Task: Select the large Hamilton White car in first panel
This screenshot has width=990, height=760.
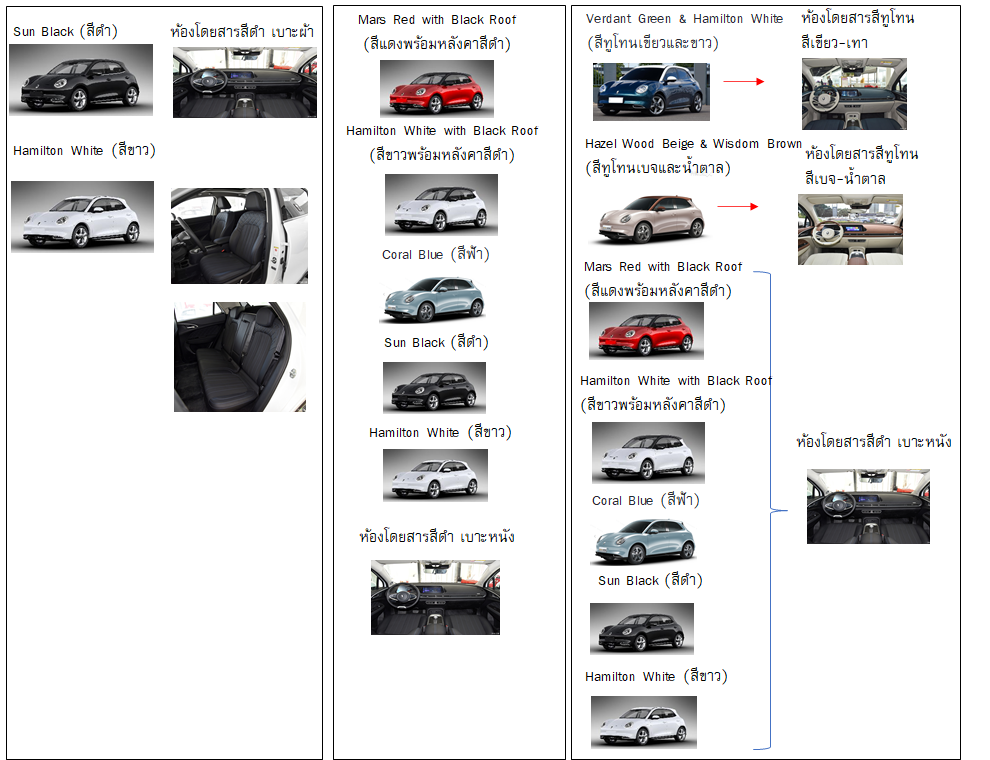Action: pos(82,217)
